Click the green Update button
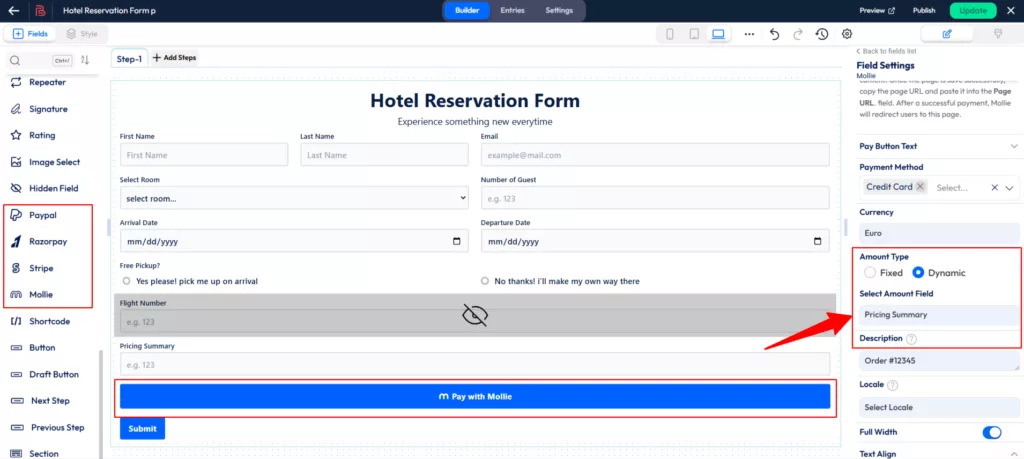This screenshot has height=459, width=1024. tap(972, 10)
